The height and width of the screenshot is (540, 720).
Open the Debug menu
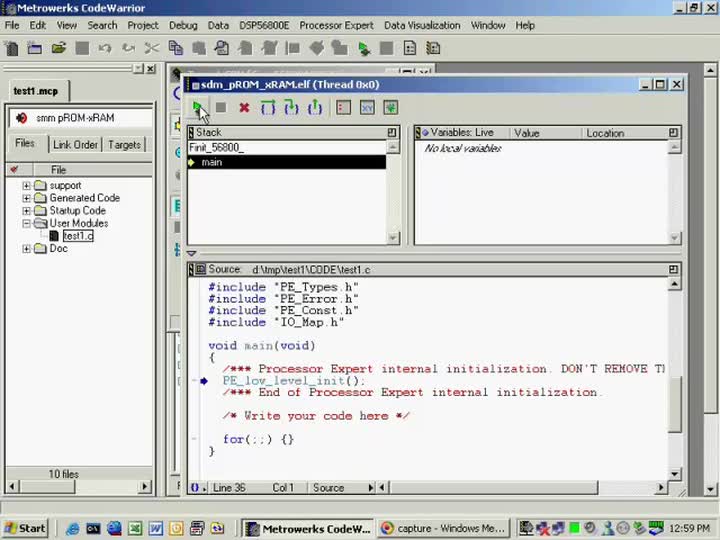pyautogui.click(x=183, y=25)
